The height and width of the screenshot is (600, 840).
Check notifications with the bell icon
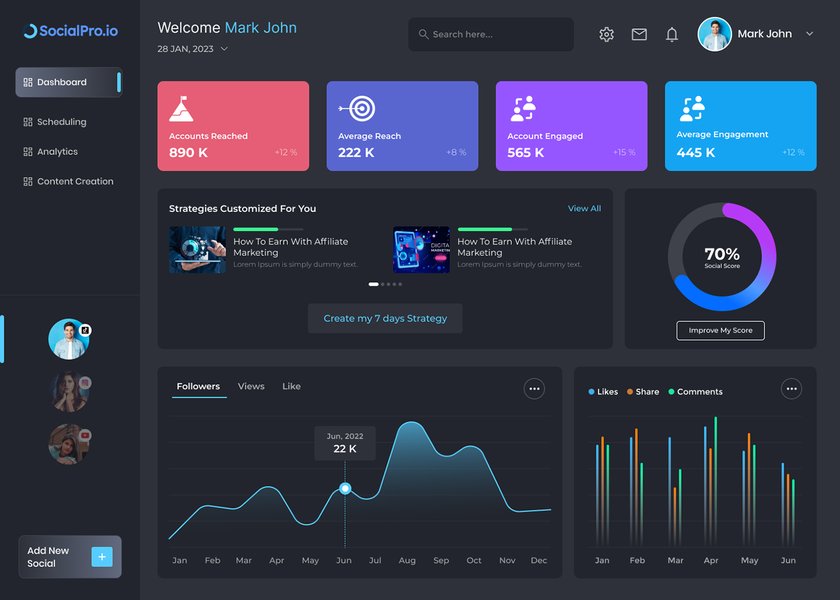click(x=672, y=34)
